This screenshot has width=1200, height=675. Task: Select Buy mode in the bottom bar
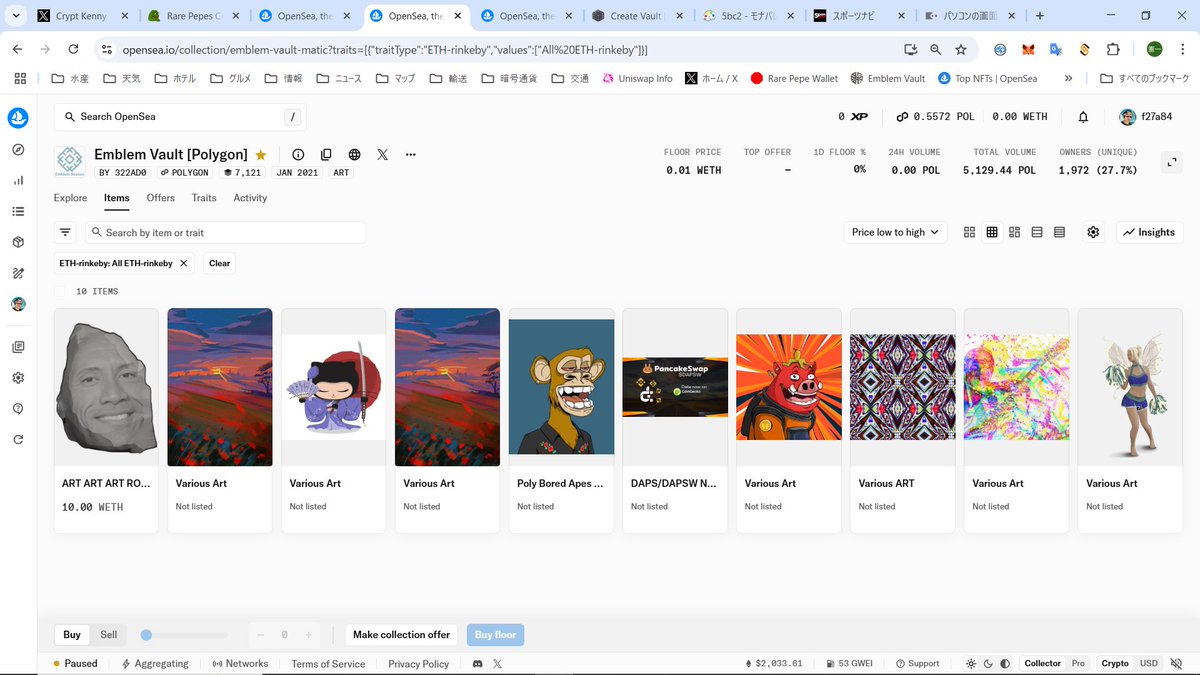[72, 635]
